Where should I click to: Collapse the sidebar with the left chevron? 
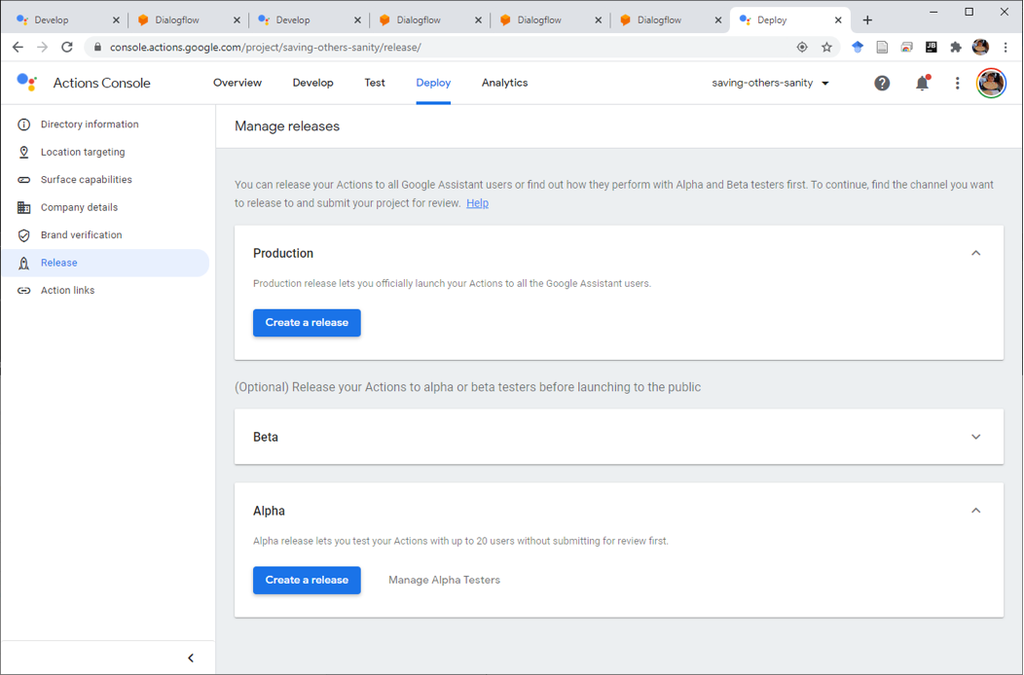pos(191,657)
